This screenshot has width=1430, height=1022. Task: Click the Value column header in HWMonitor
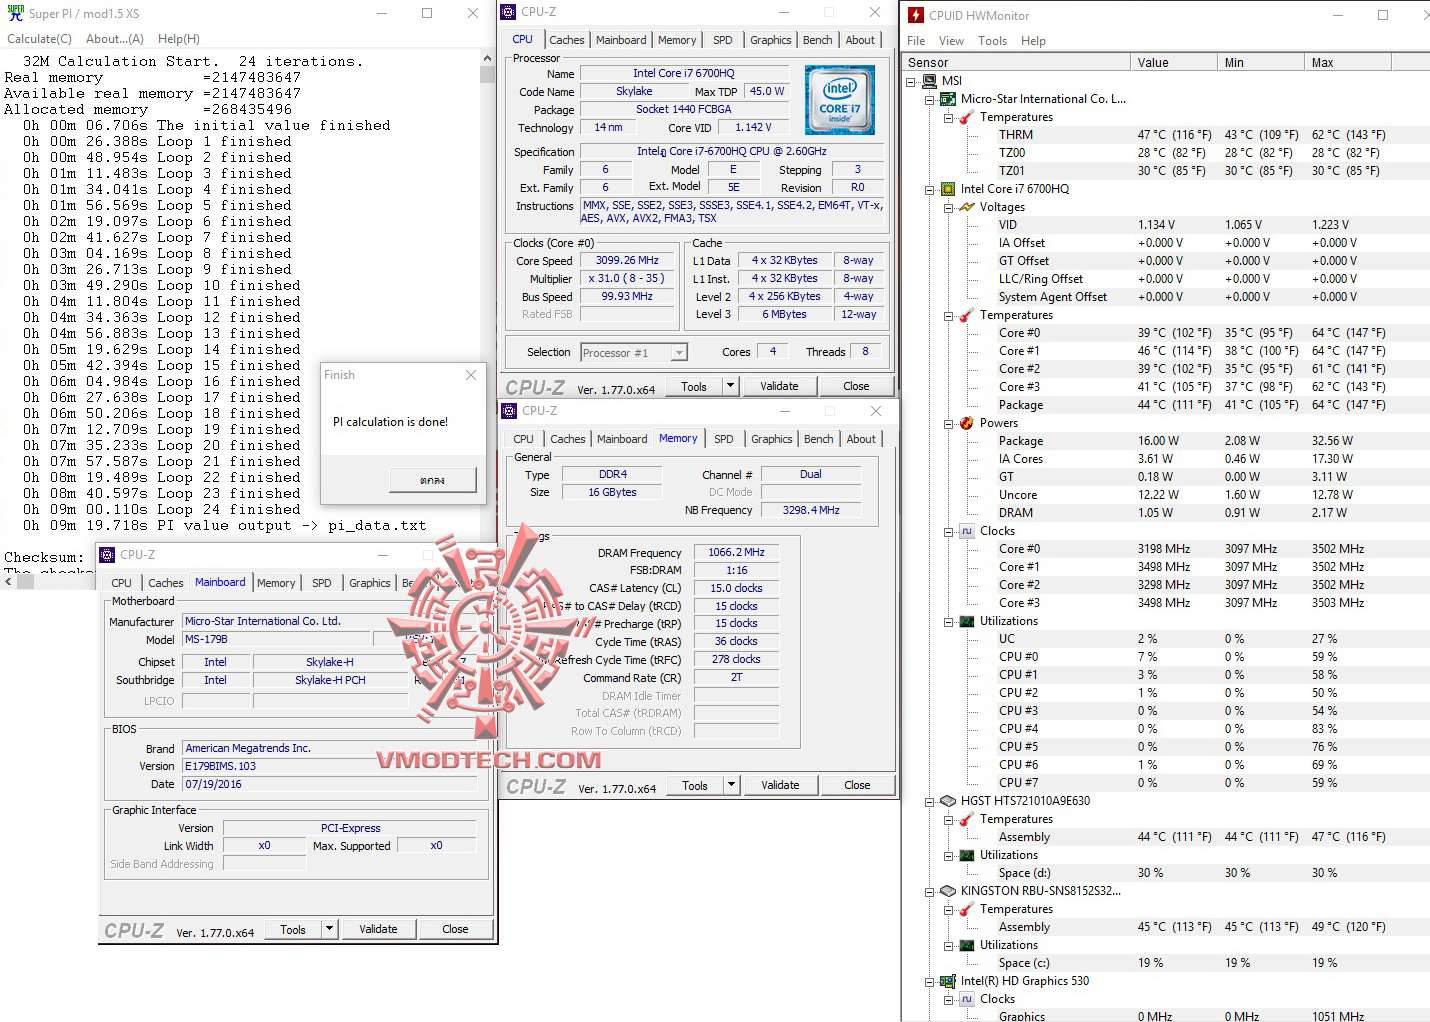[1174, 62]
